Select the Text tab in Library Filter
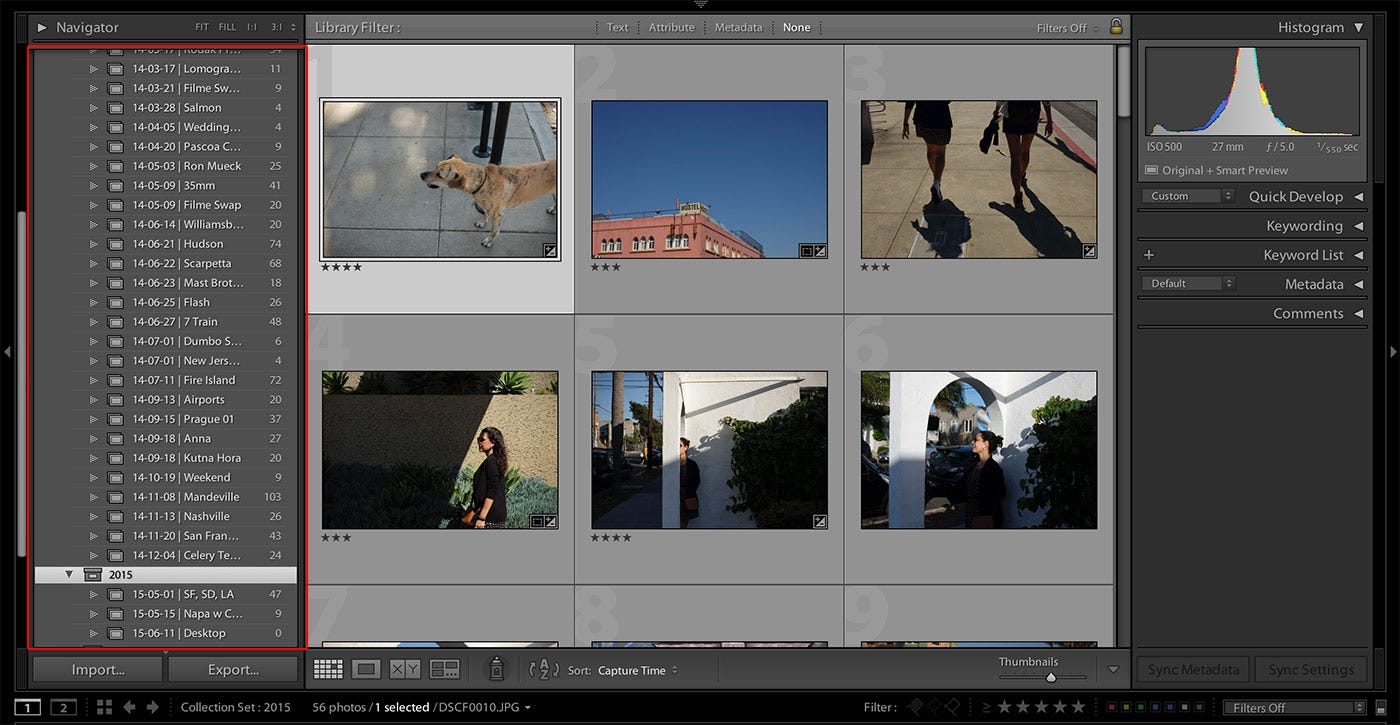Viewport: 1400px width, 725px height. click(618, 27)
